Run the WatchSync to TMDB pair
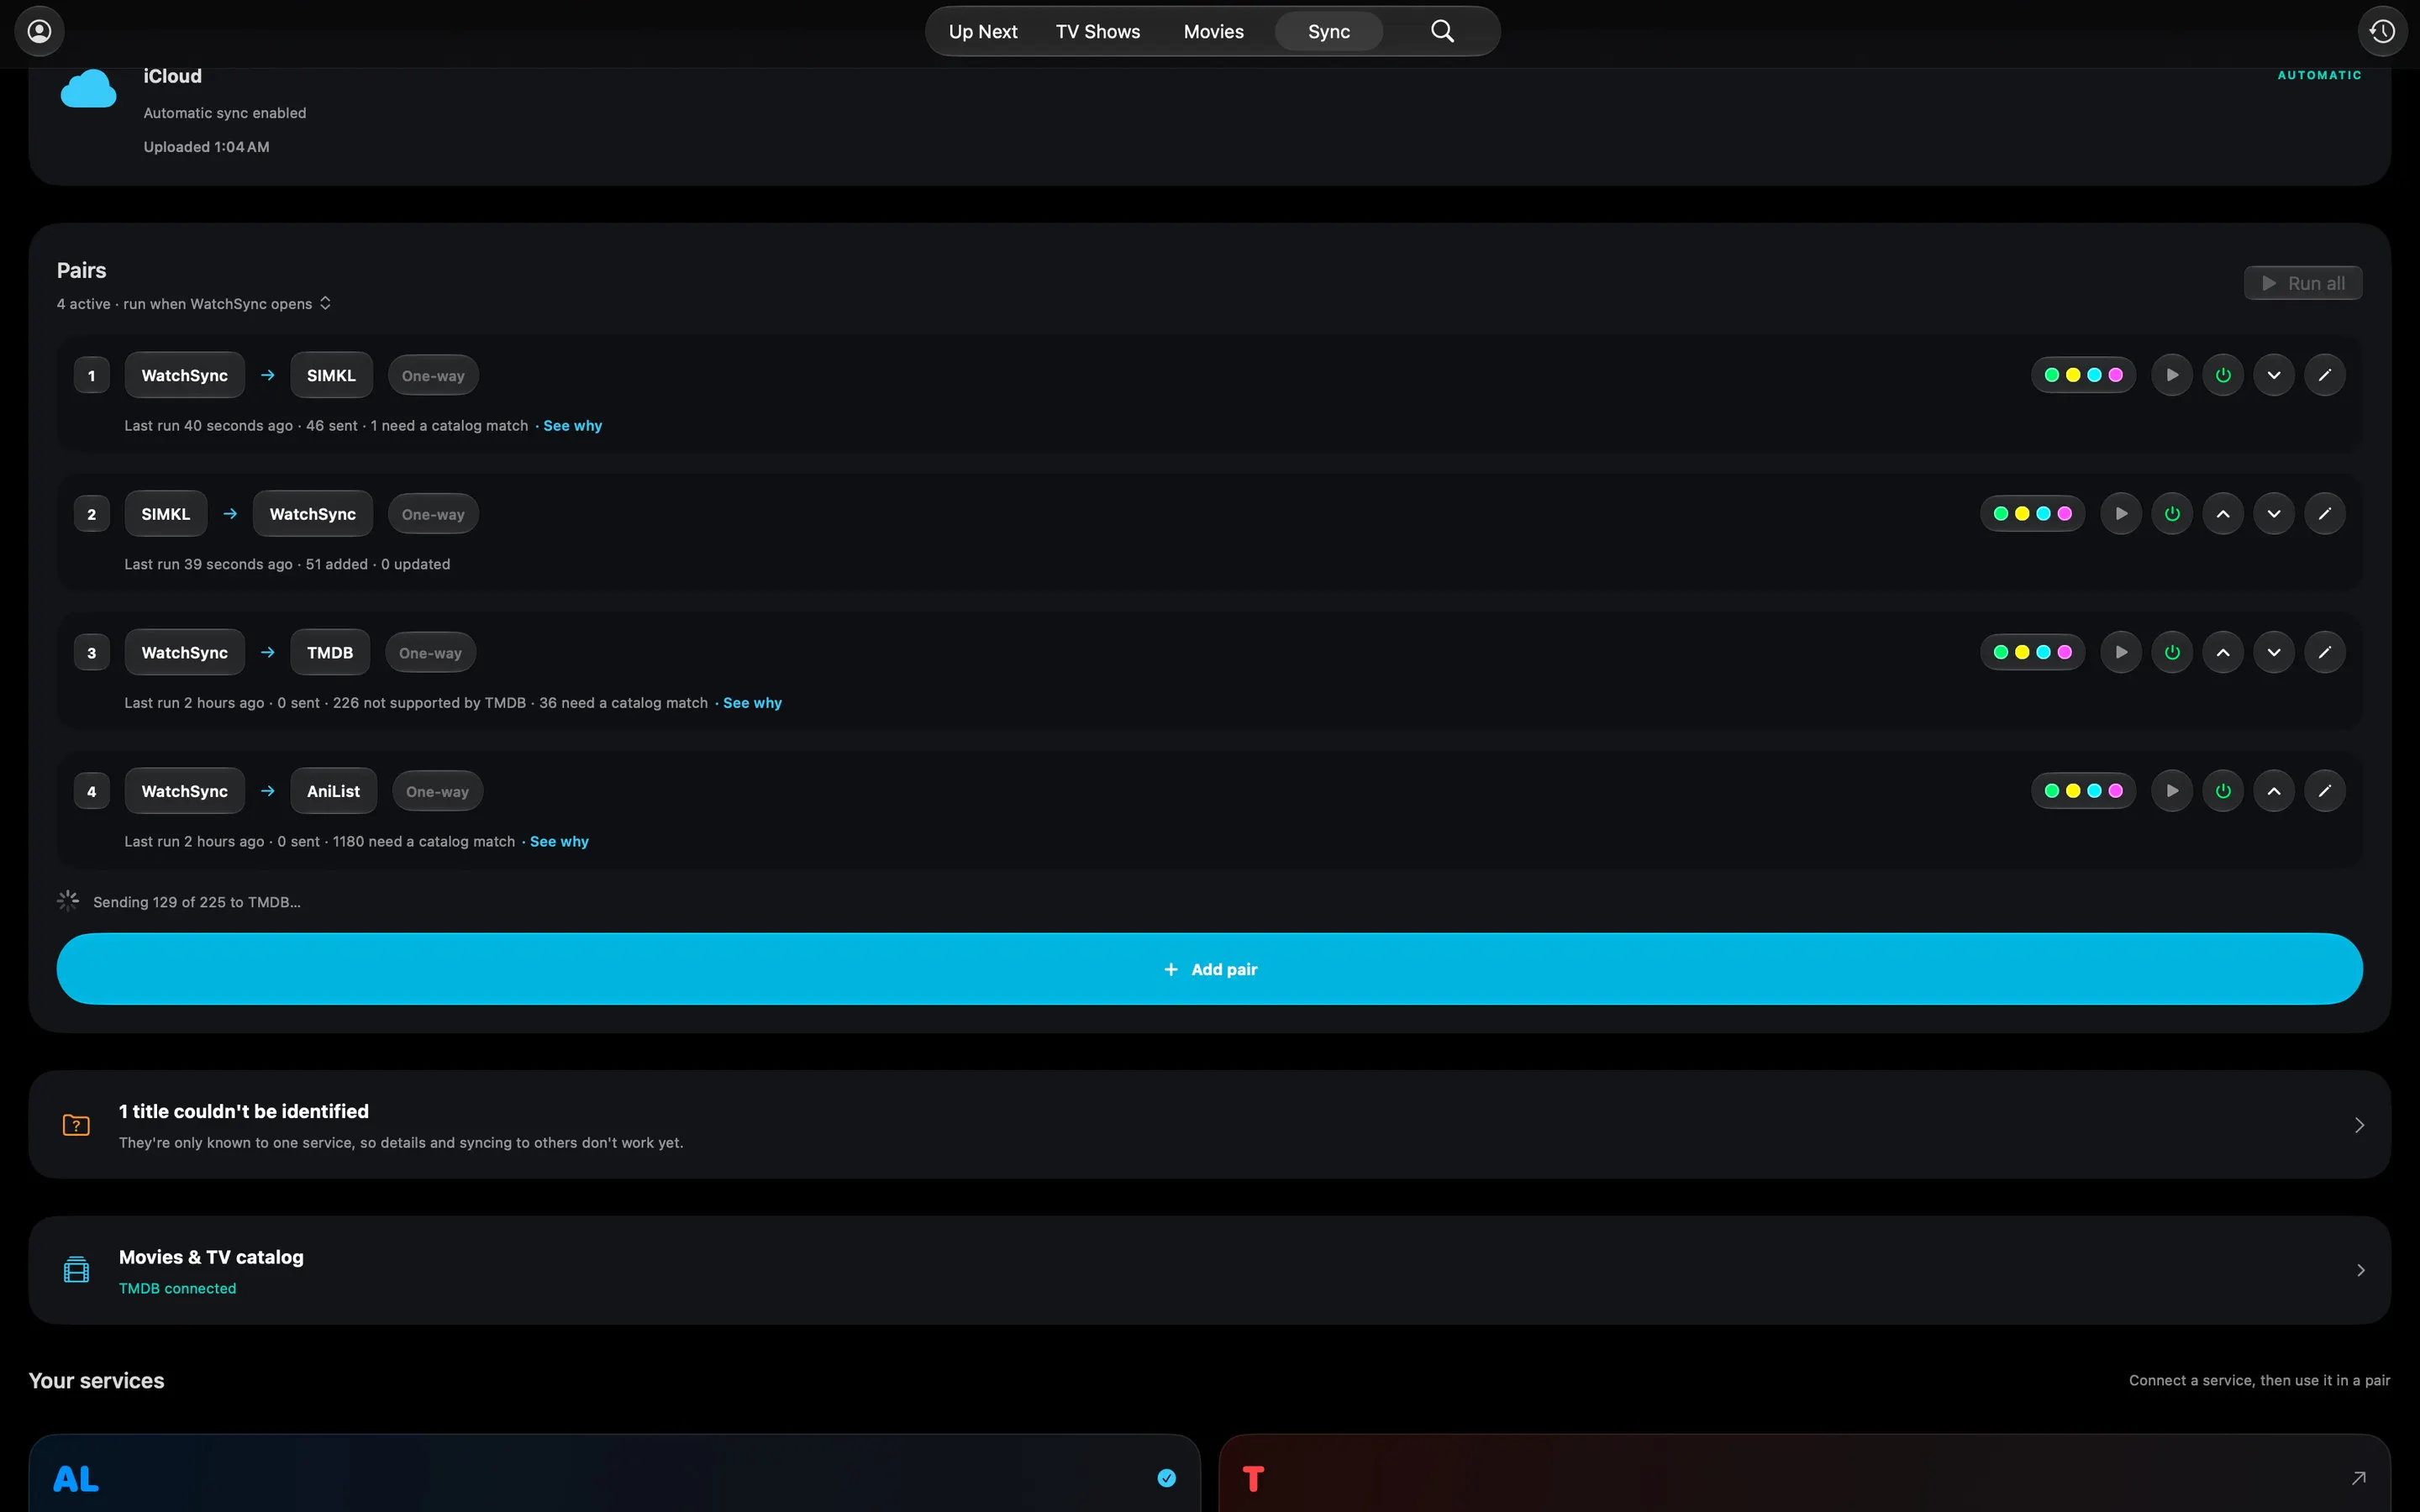 (x=2120, y=652)
